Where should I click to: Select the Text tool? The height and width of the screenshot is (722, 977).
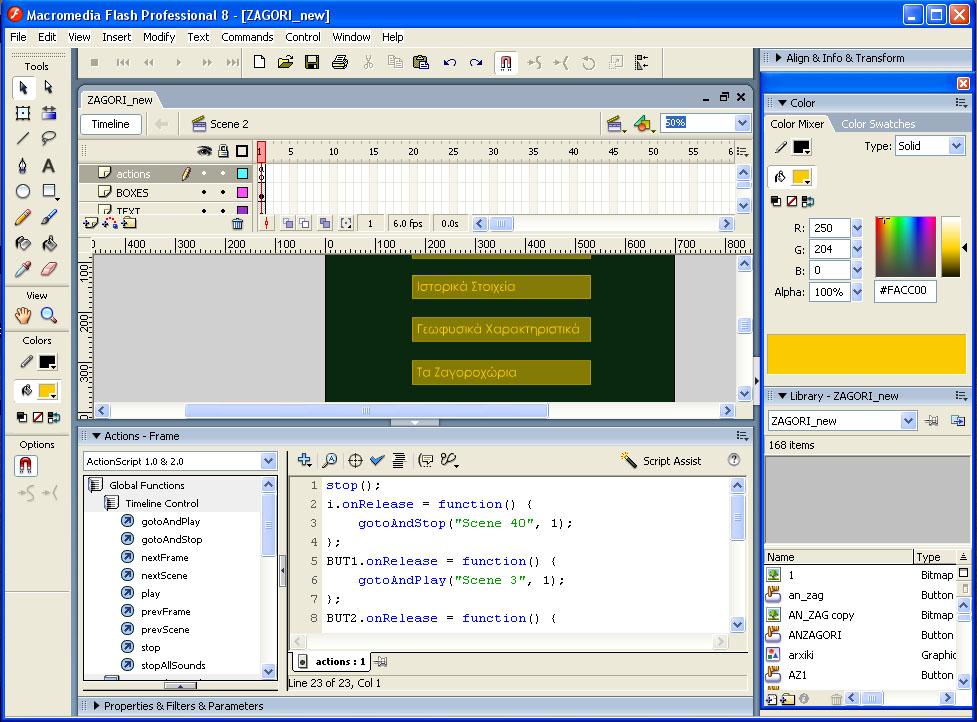(49, 166)
